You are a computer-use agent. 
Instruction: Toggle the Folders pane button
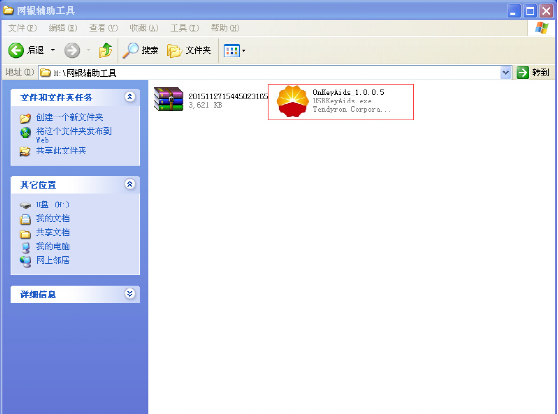[x=189, y=51]
